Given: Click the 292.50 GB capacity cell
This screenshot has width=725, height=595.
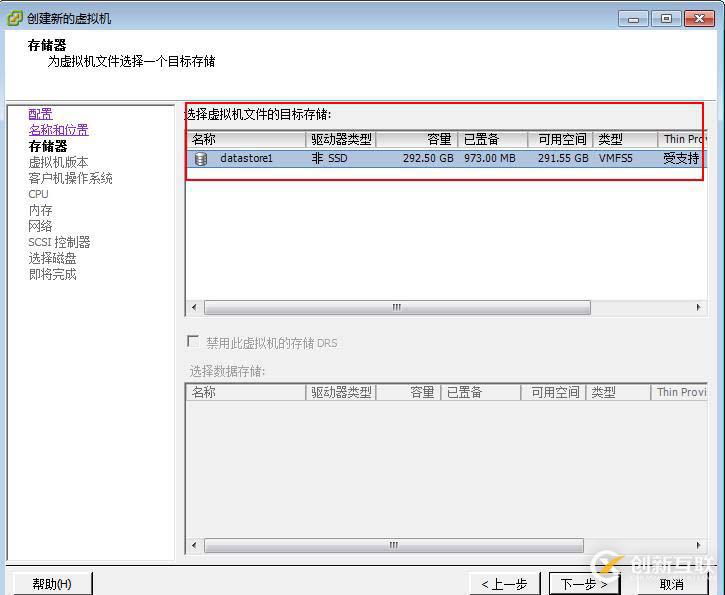Looking at the screenshot, I should (428, 158).
